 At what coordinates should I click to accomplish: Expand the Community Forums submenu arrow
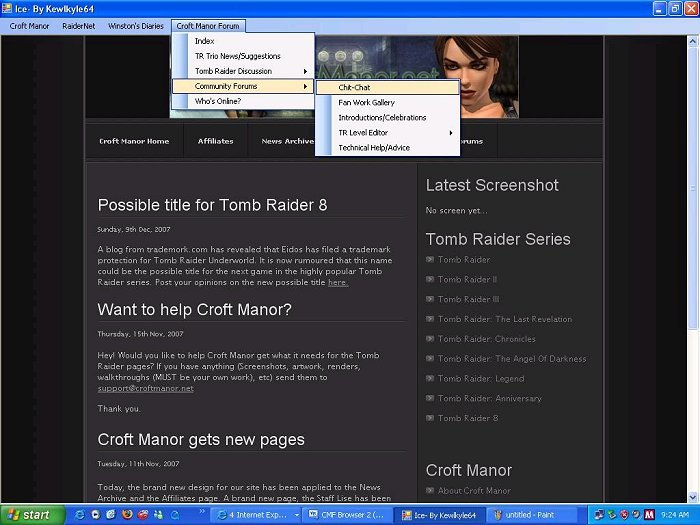[305, 87]
